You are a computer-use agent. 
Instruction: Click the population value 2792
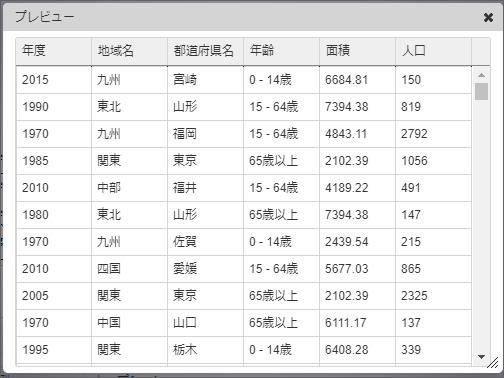[x=433, y=134]
